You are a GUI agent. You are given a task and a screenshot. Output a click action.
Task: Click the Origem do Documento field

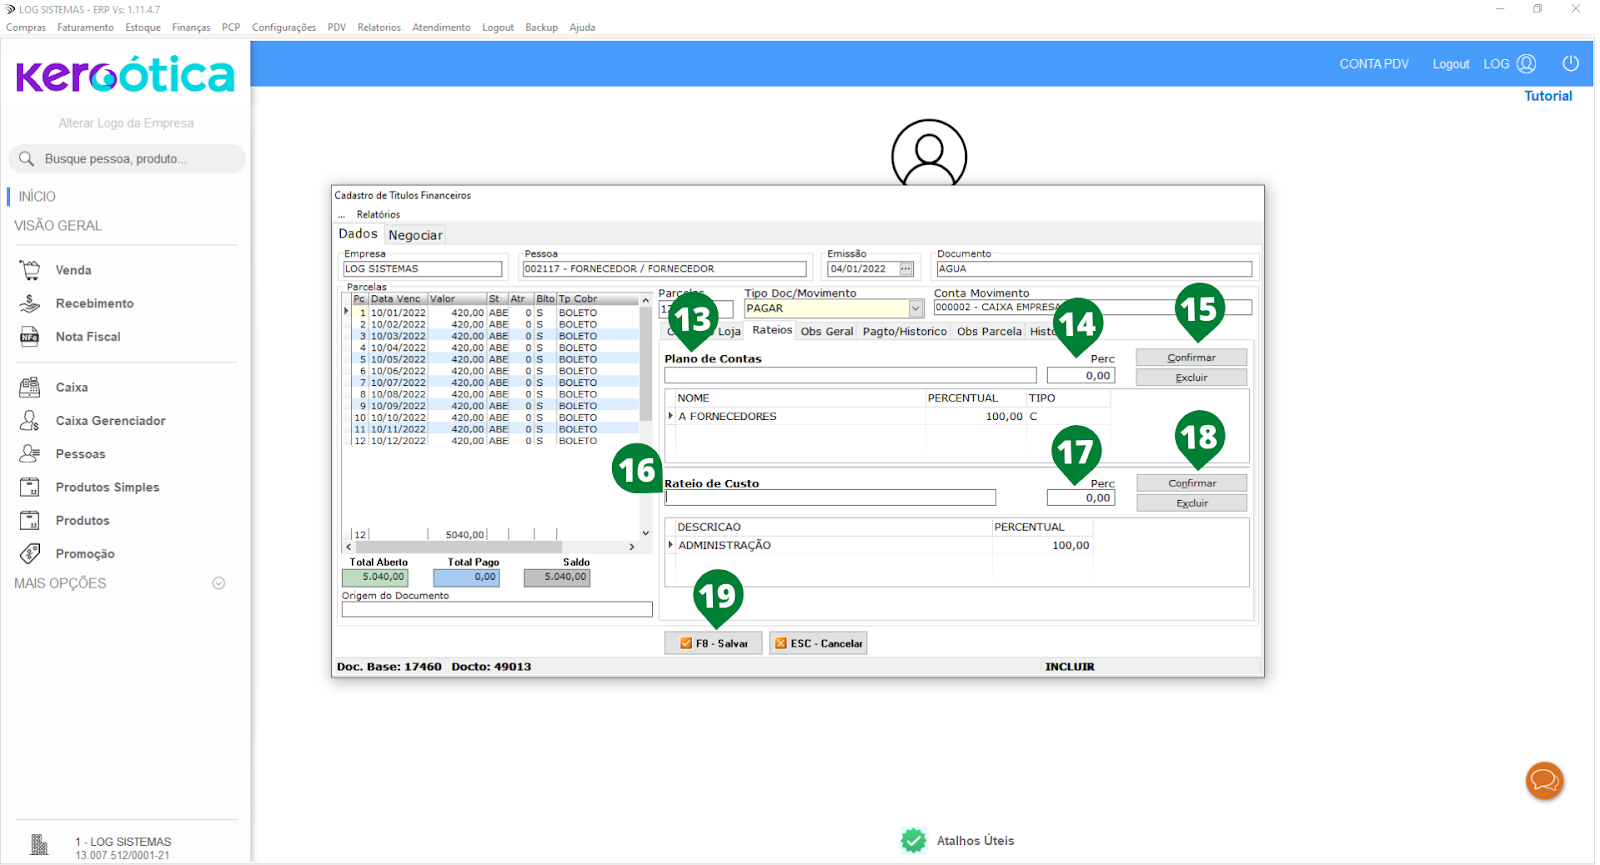(x=497, y=609)
